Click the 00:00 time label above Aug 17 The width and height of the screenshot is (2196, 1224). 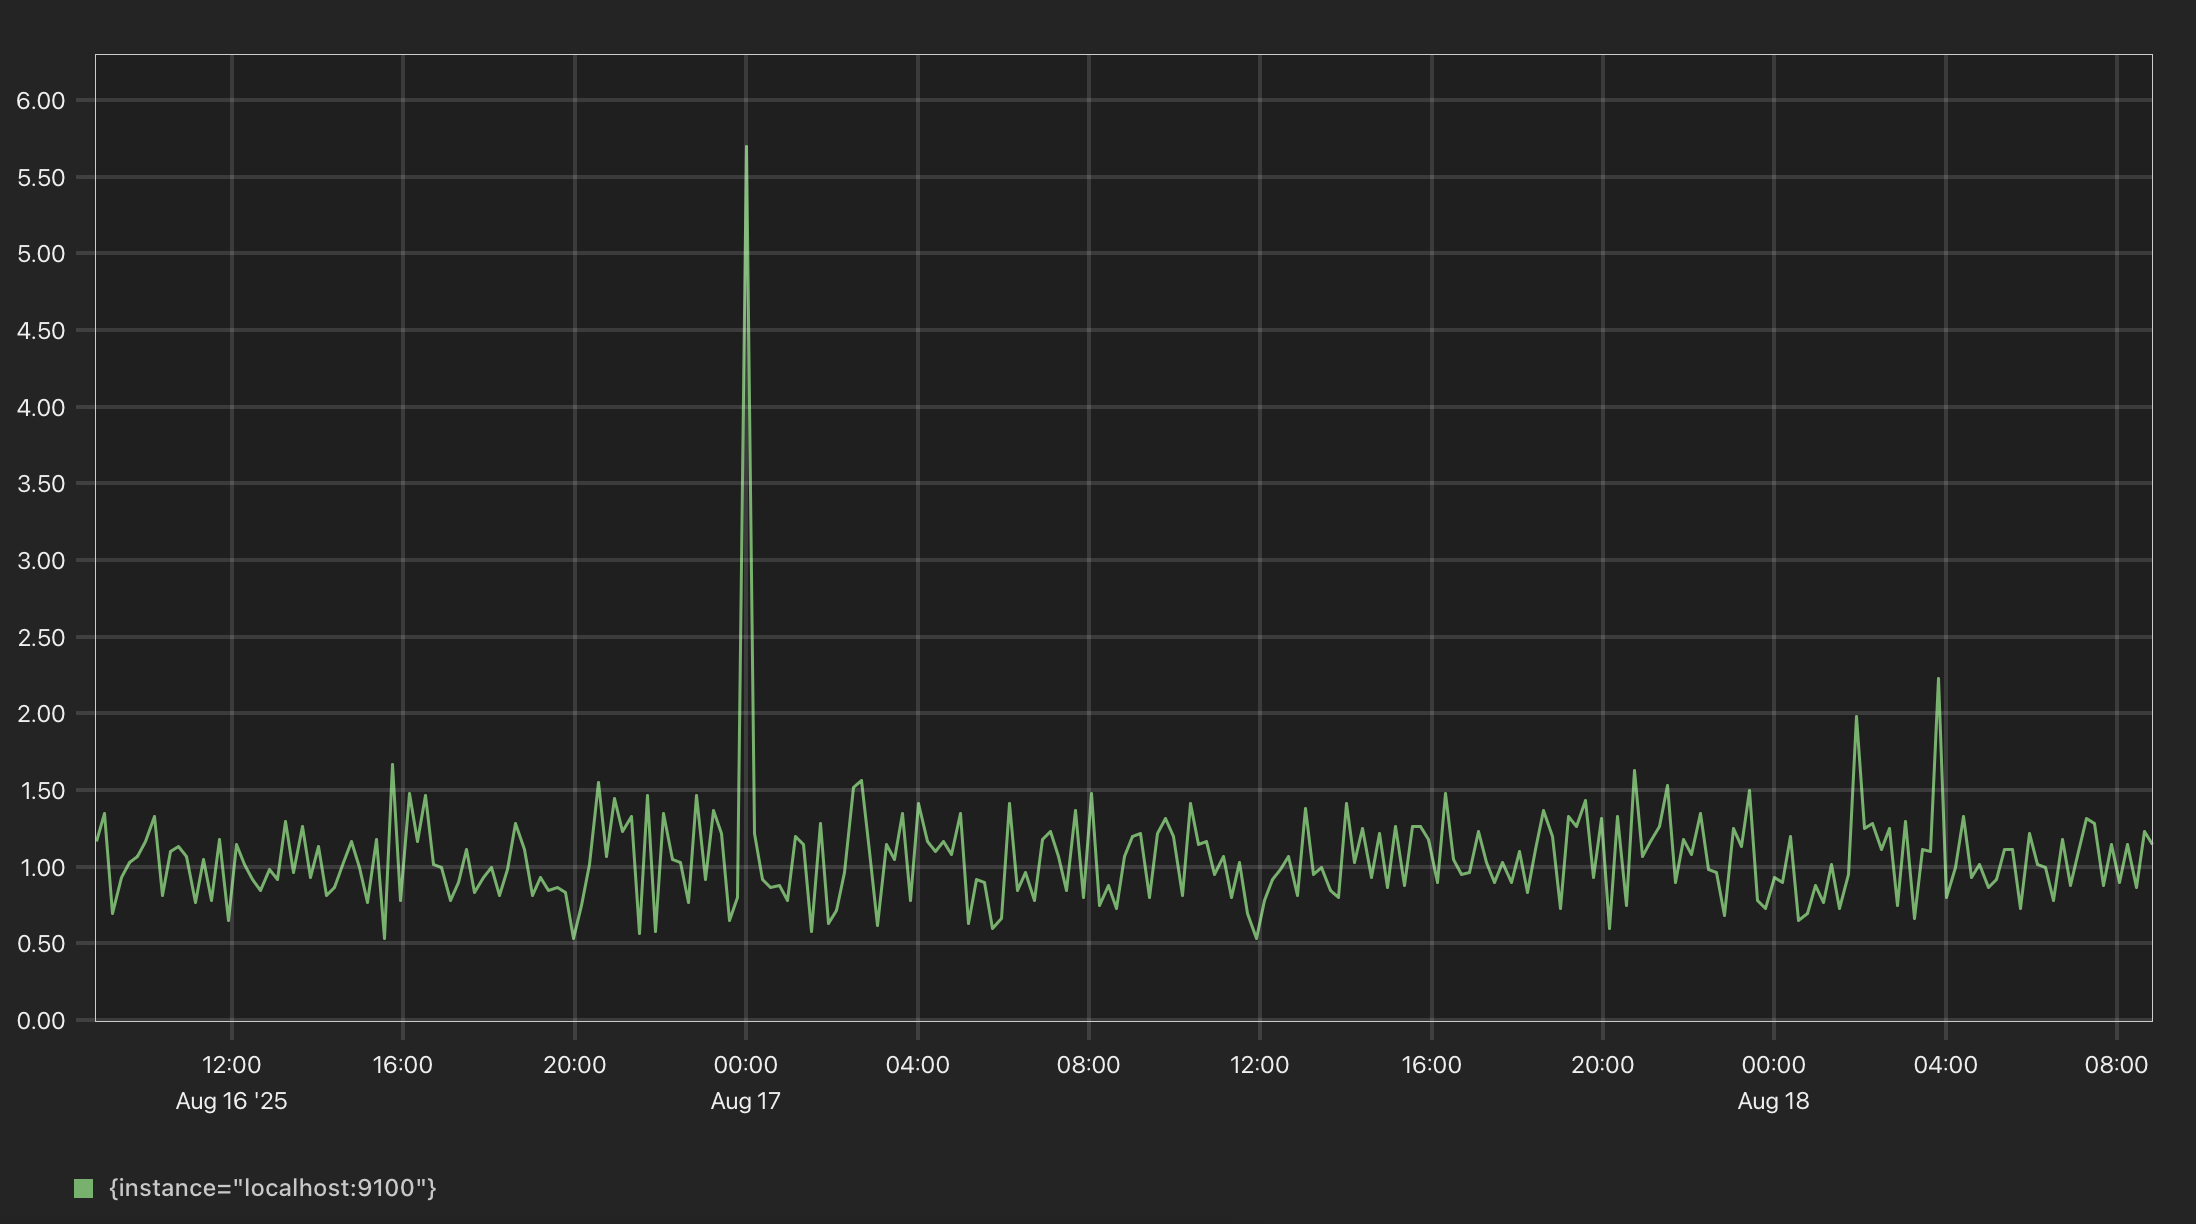point(745,1065)
